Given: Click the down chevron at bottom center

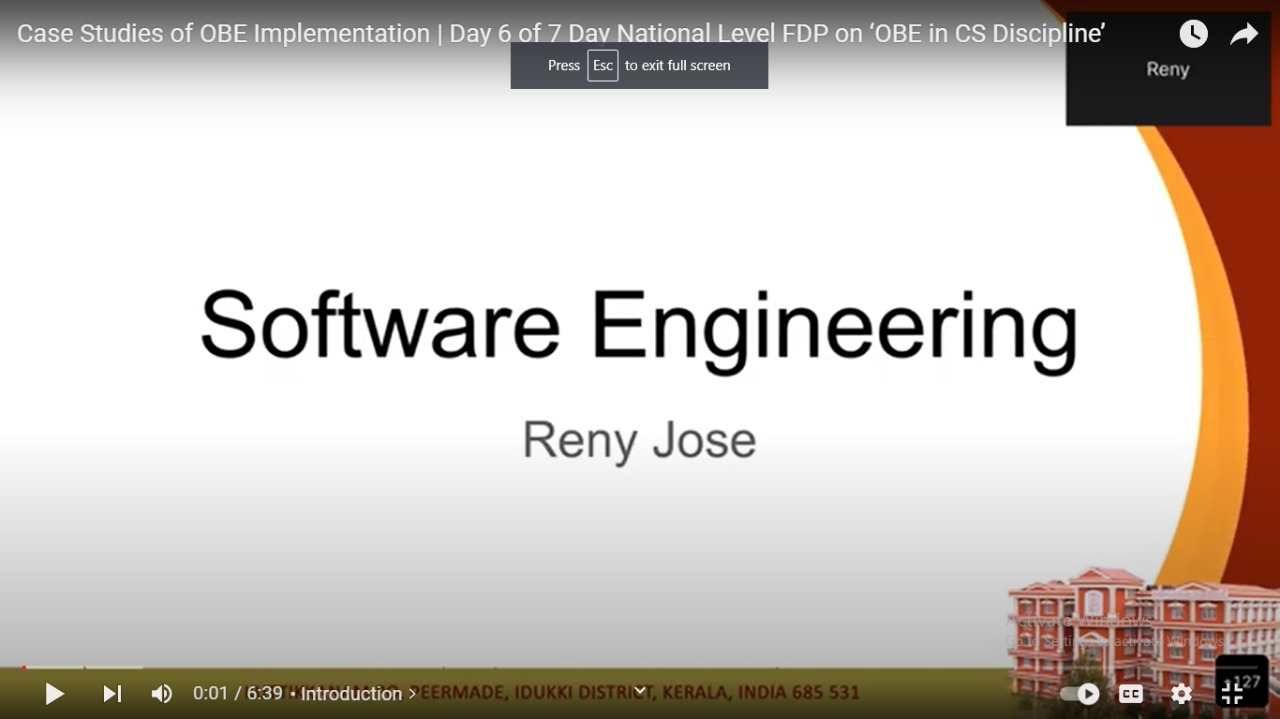Looking at the screenshot, I should point(640,690).
